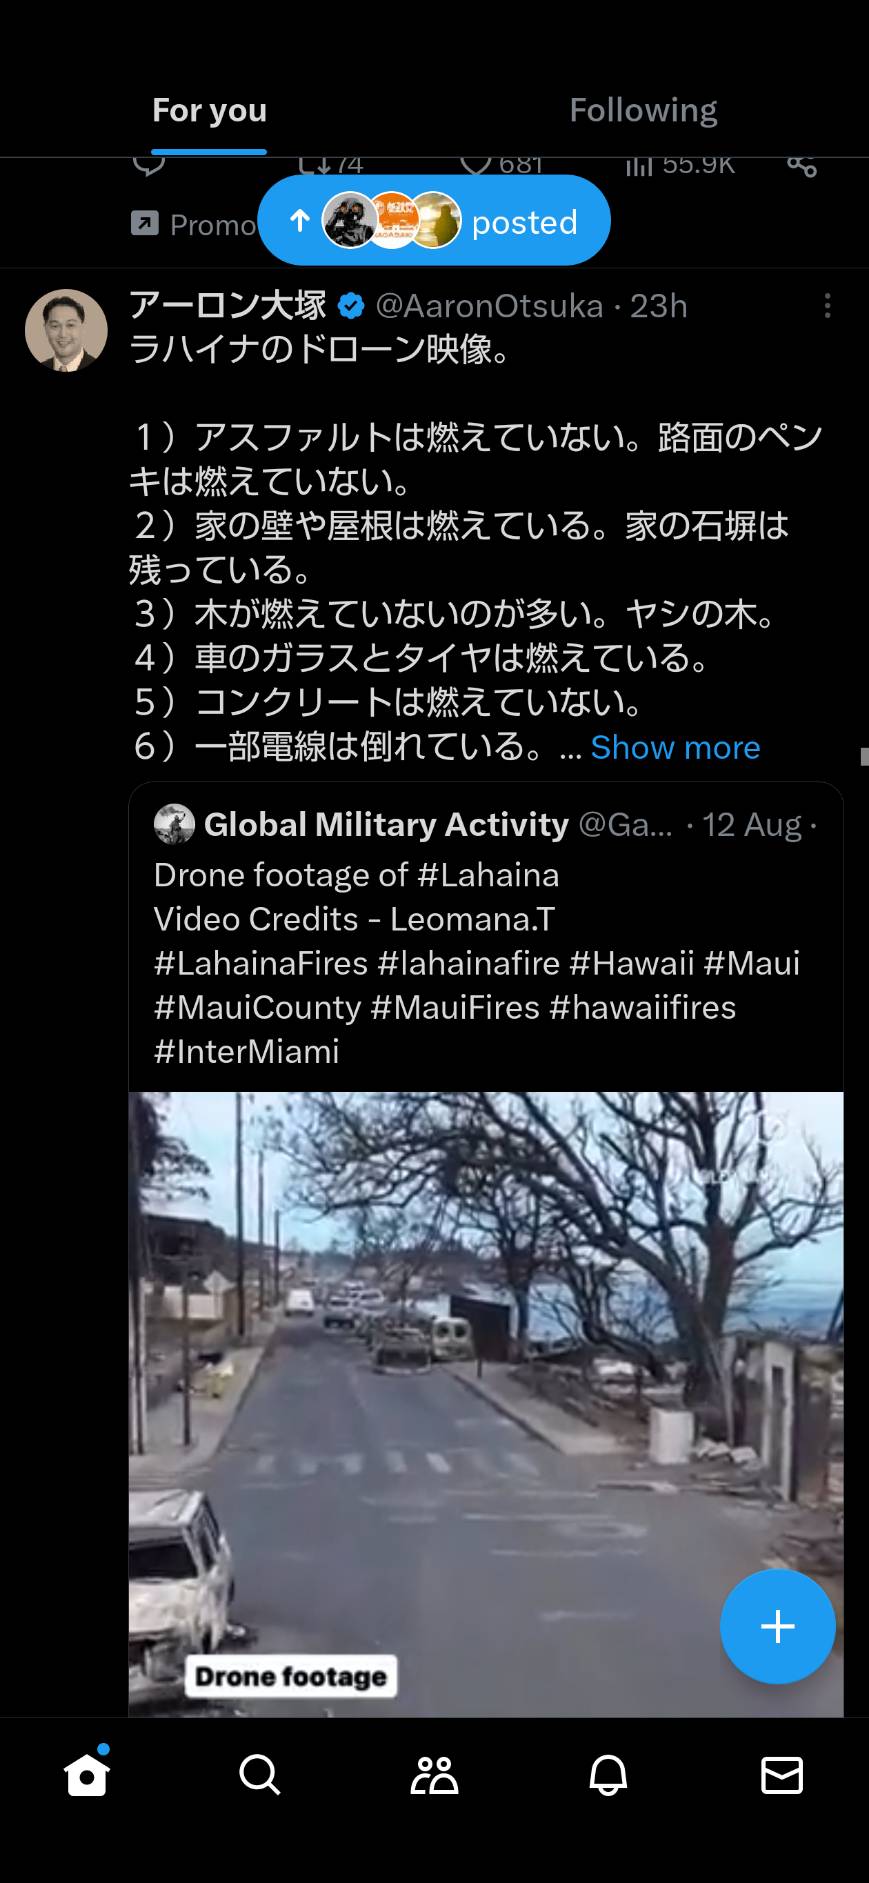Screen dimensions: 869x1883
Task: Tap the share icon on promoted post
Action: click(x=802, y=165)
